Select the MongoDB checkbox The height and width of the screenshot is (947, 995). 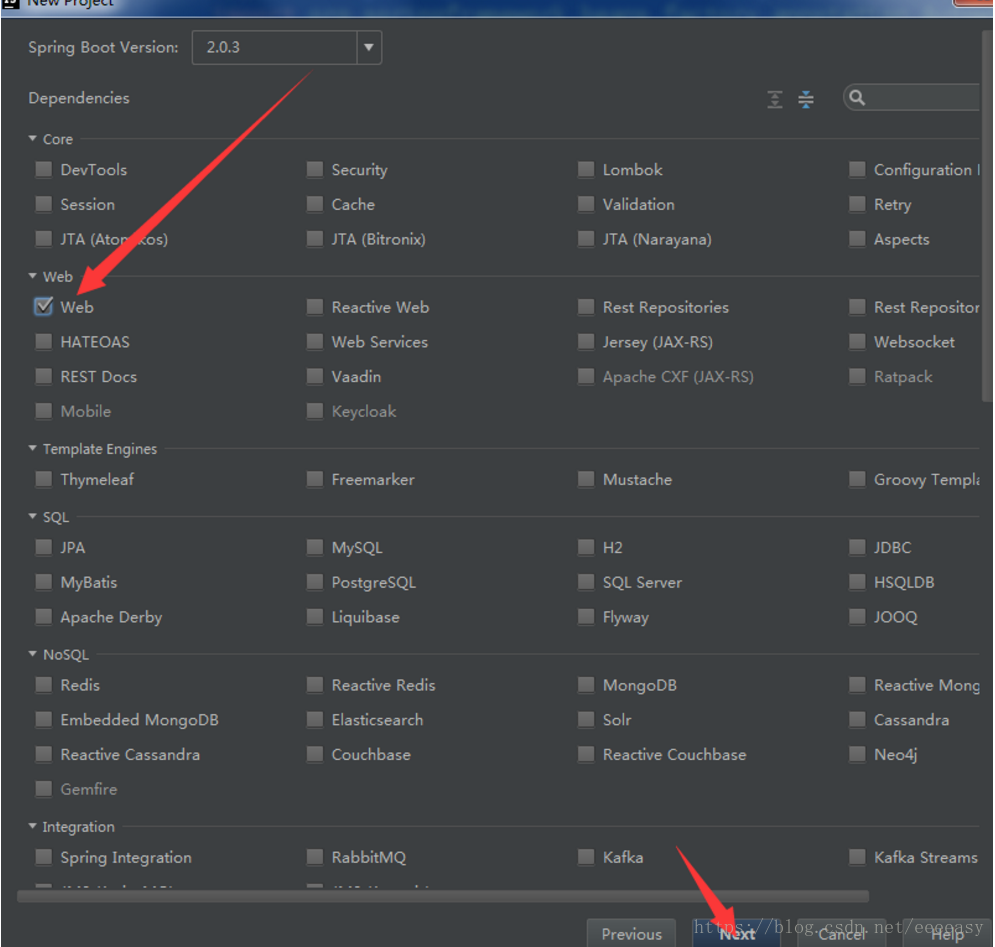point(586,685)
